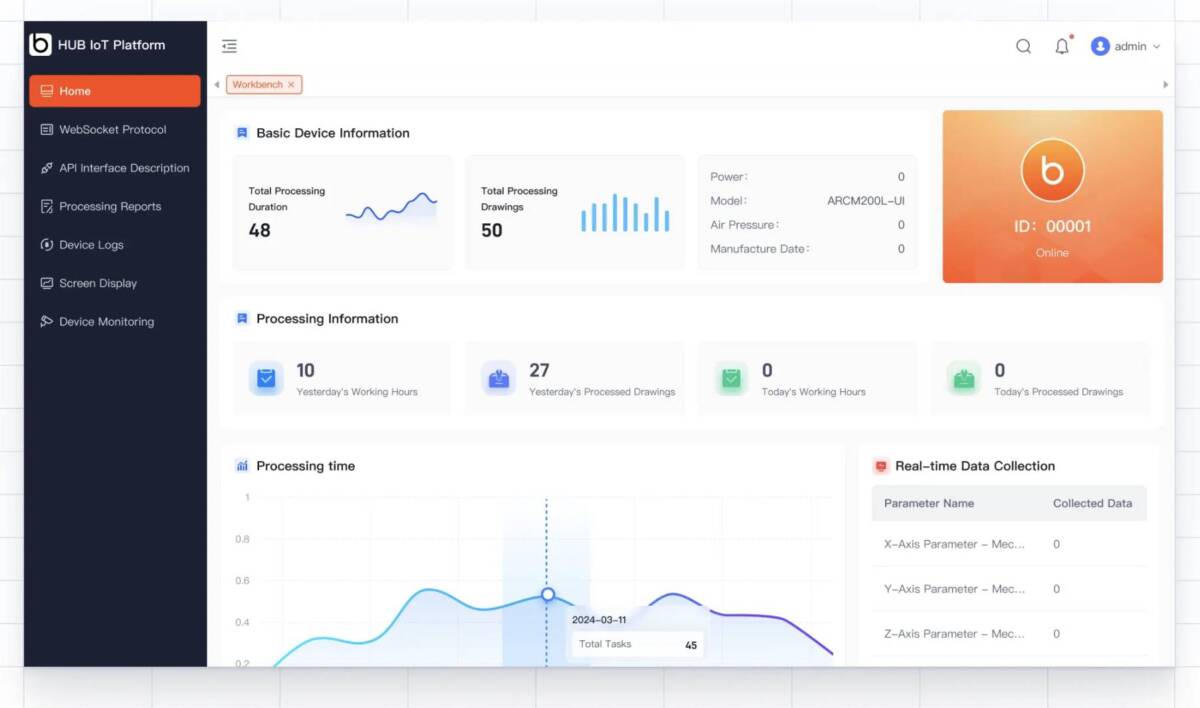Image resolution: width=1200 pixels, height=708 pixels.
Task: Click the Total Processing Duration value 48
Action: click(260, 230)
